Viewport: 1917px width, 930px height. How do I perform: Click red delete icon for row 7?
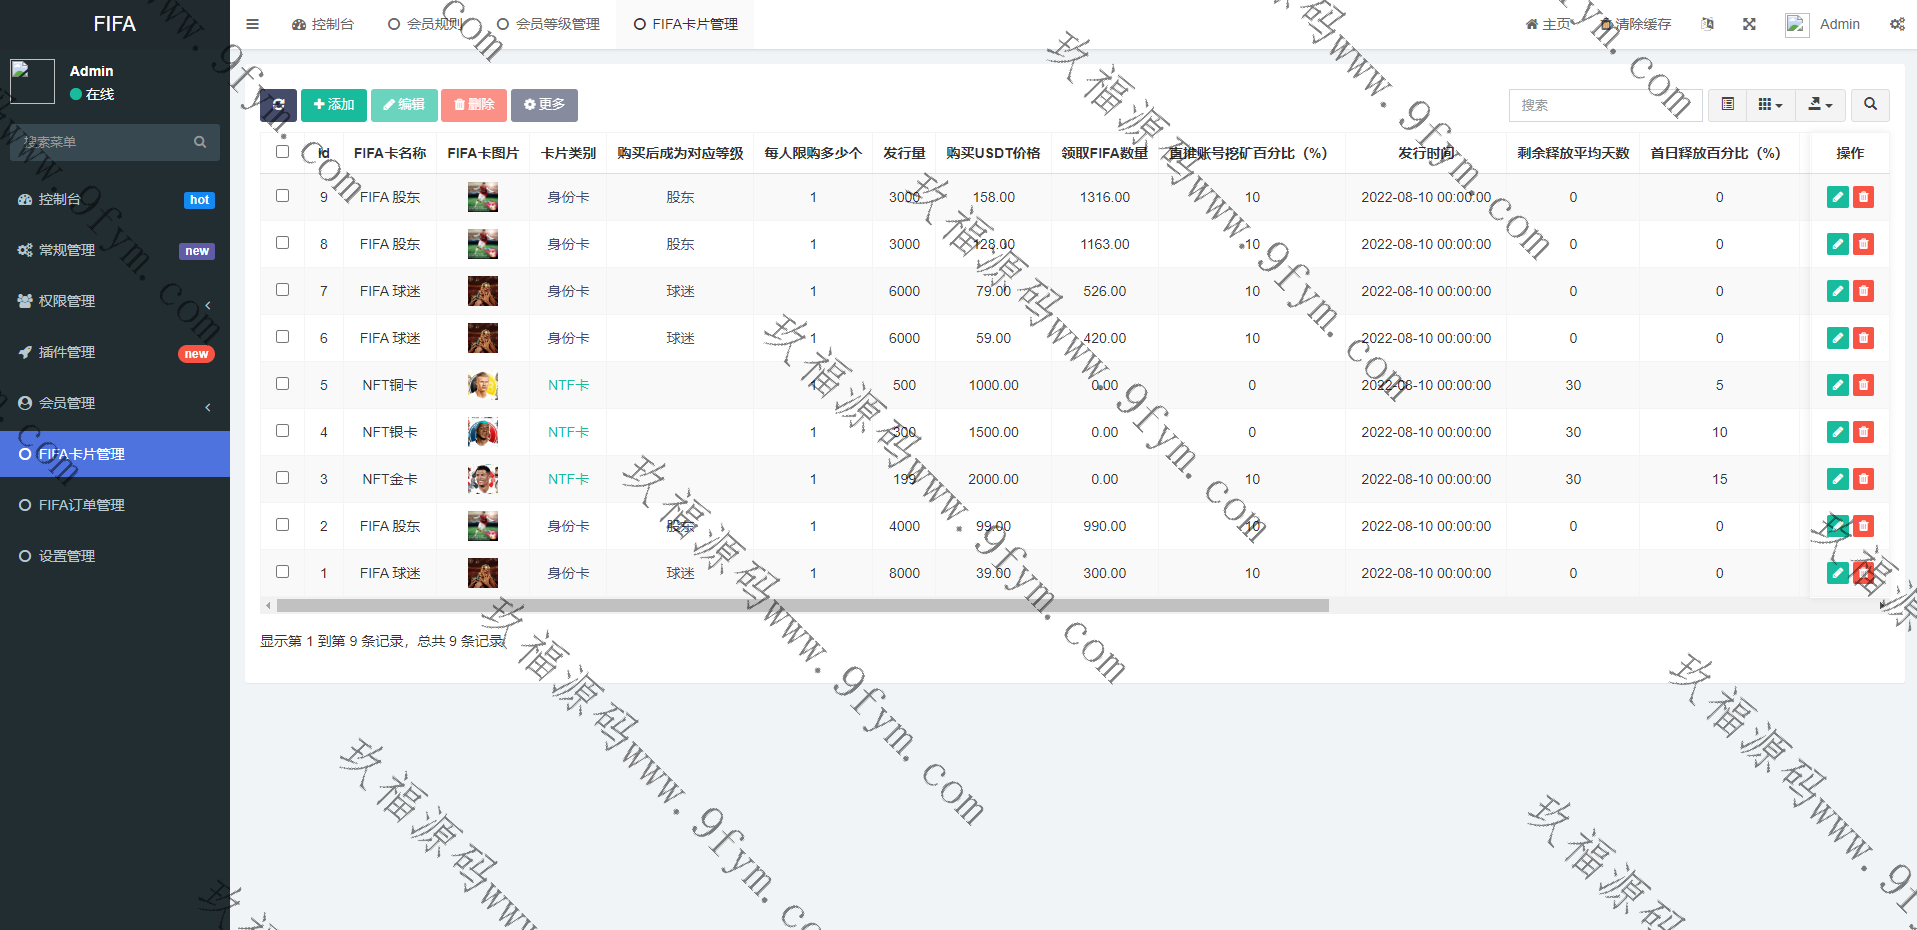click(x=1863, y=291)
